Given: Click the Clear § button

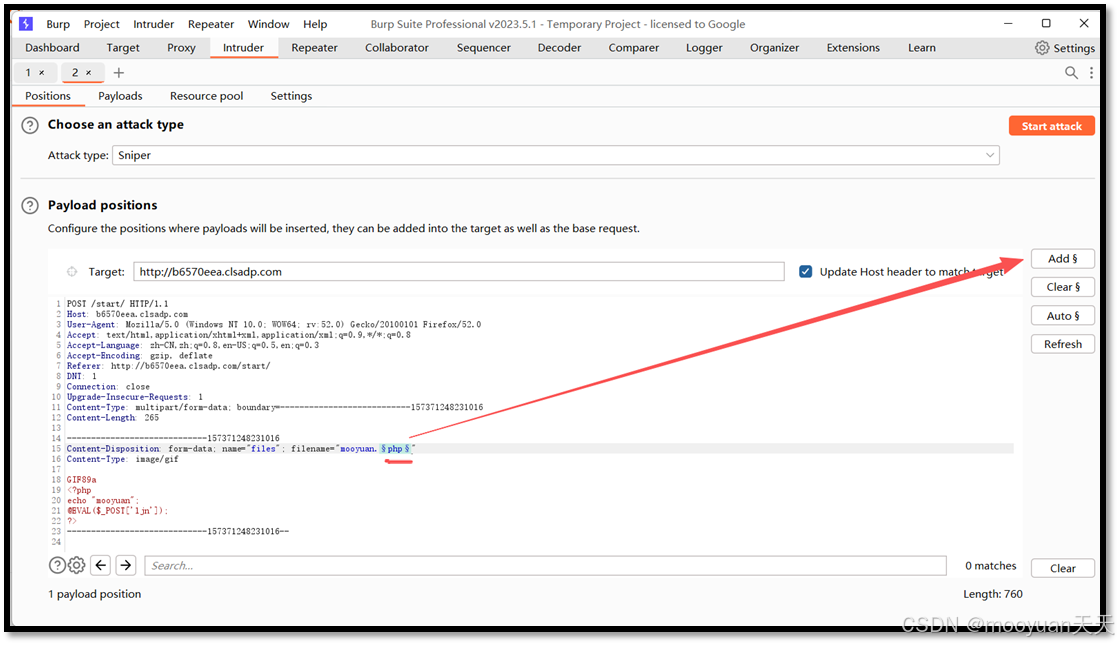Looking at the screenshot, I should point(1063,287).
